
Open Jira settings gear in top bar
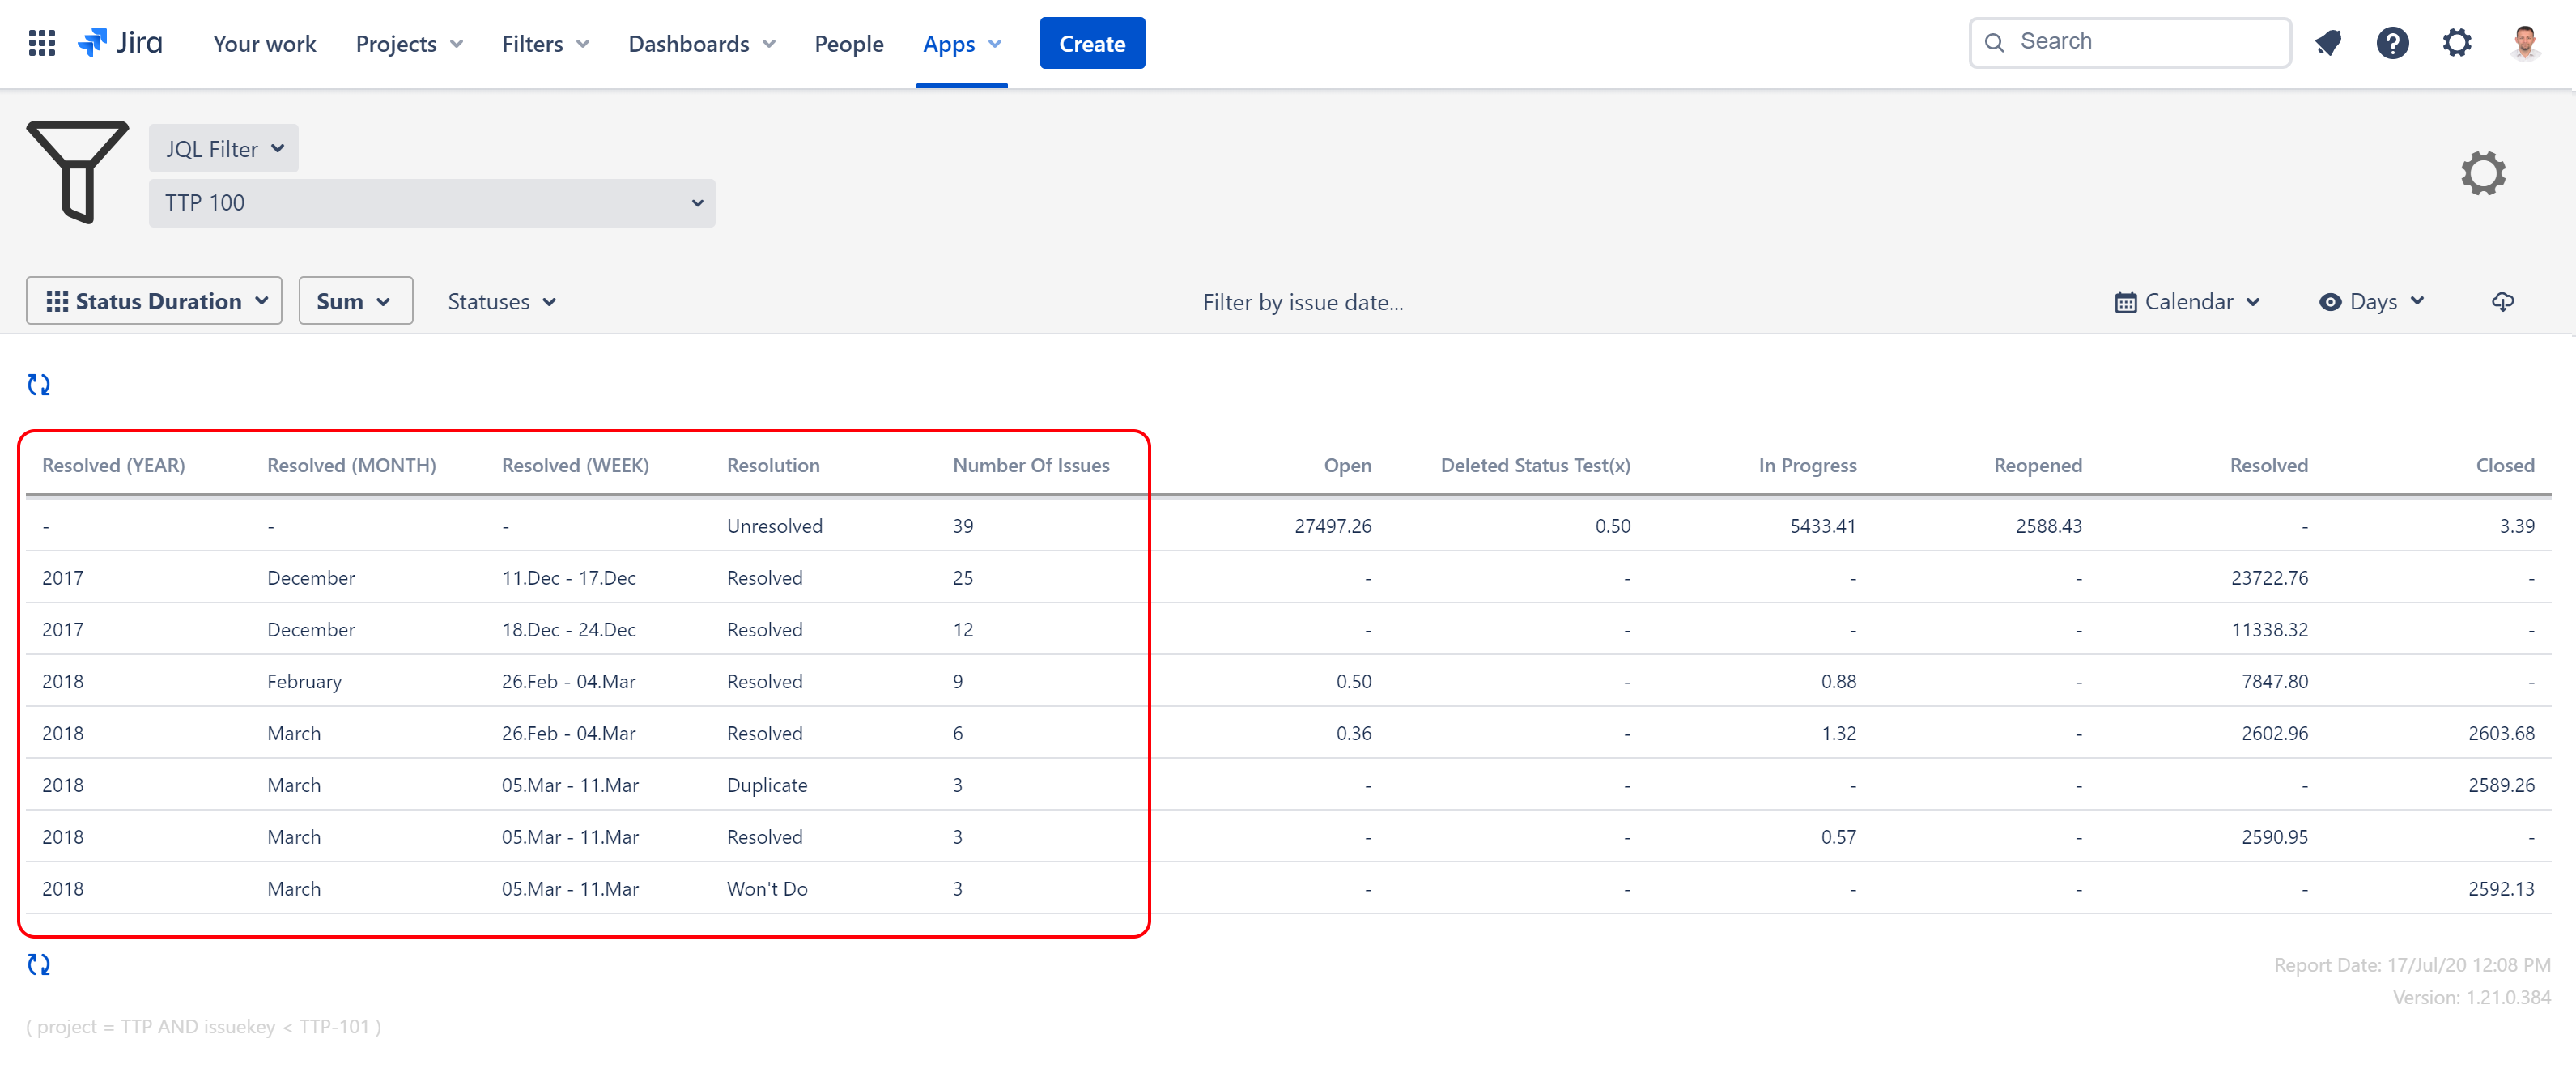tap(2456, 43)
